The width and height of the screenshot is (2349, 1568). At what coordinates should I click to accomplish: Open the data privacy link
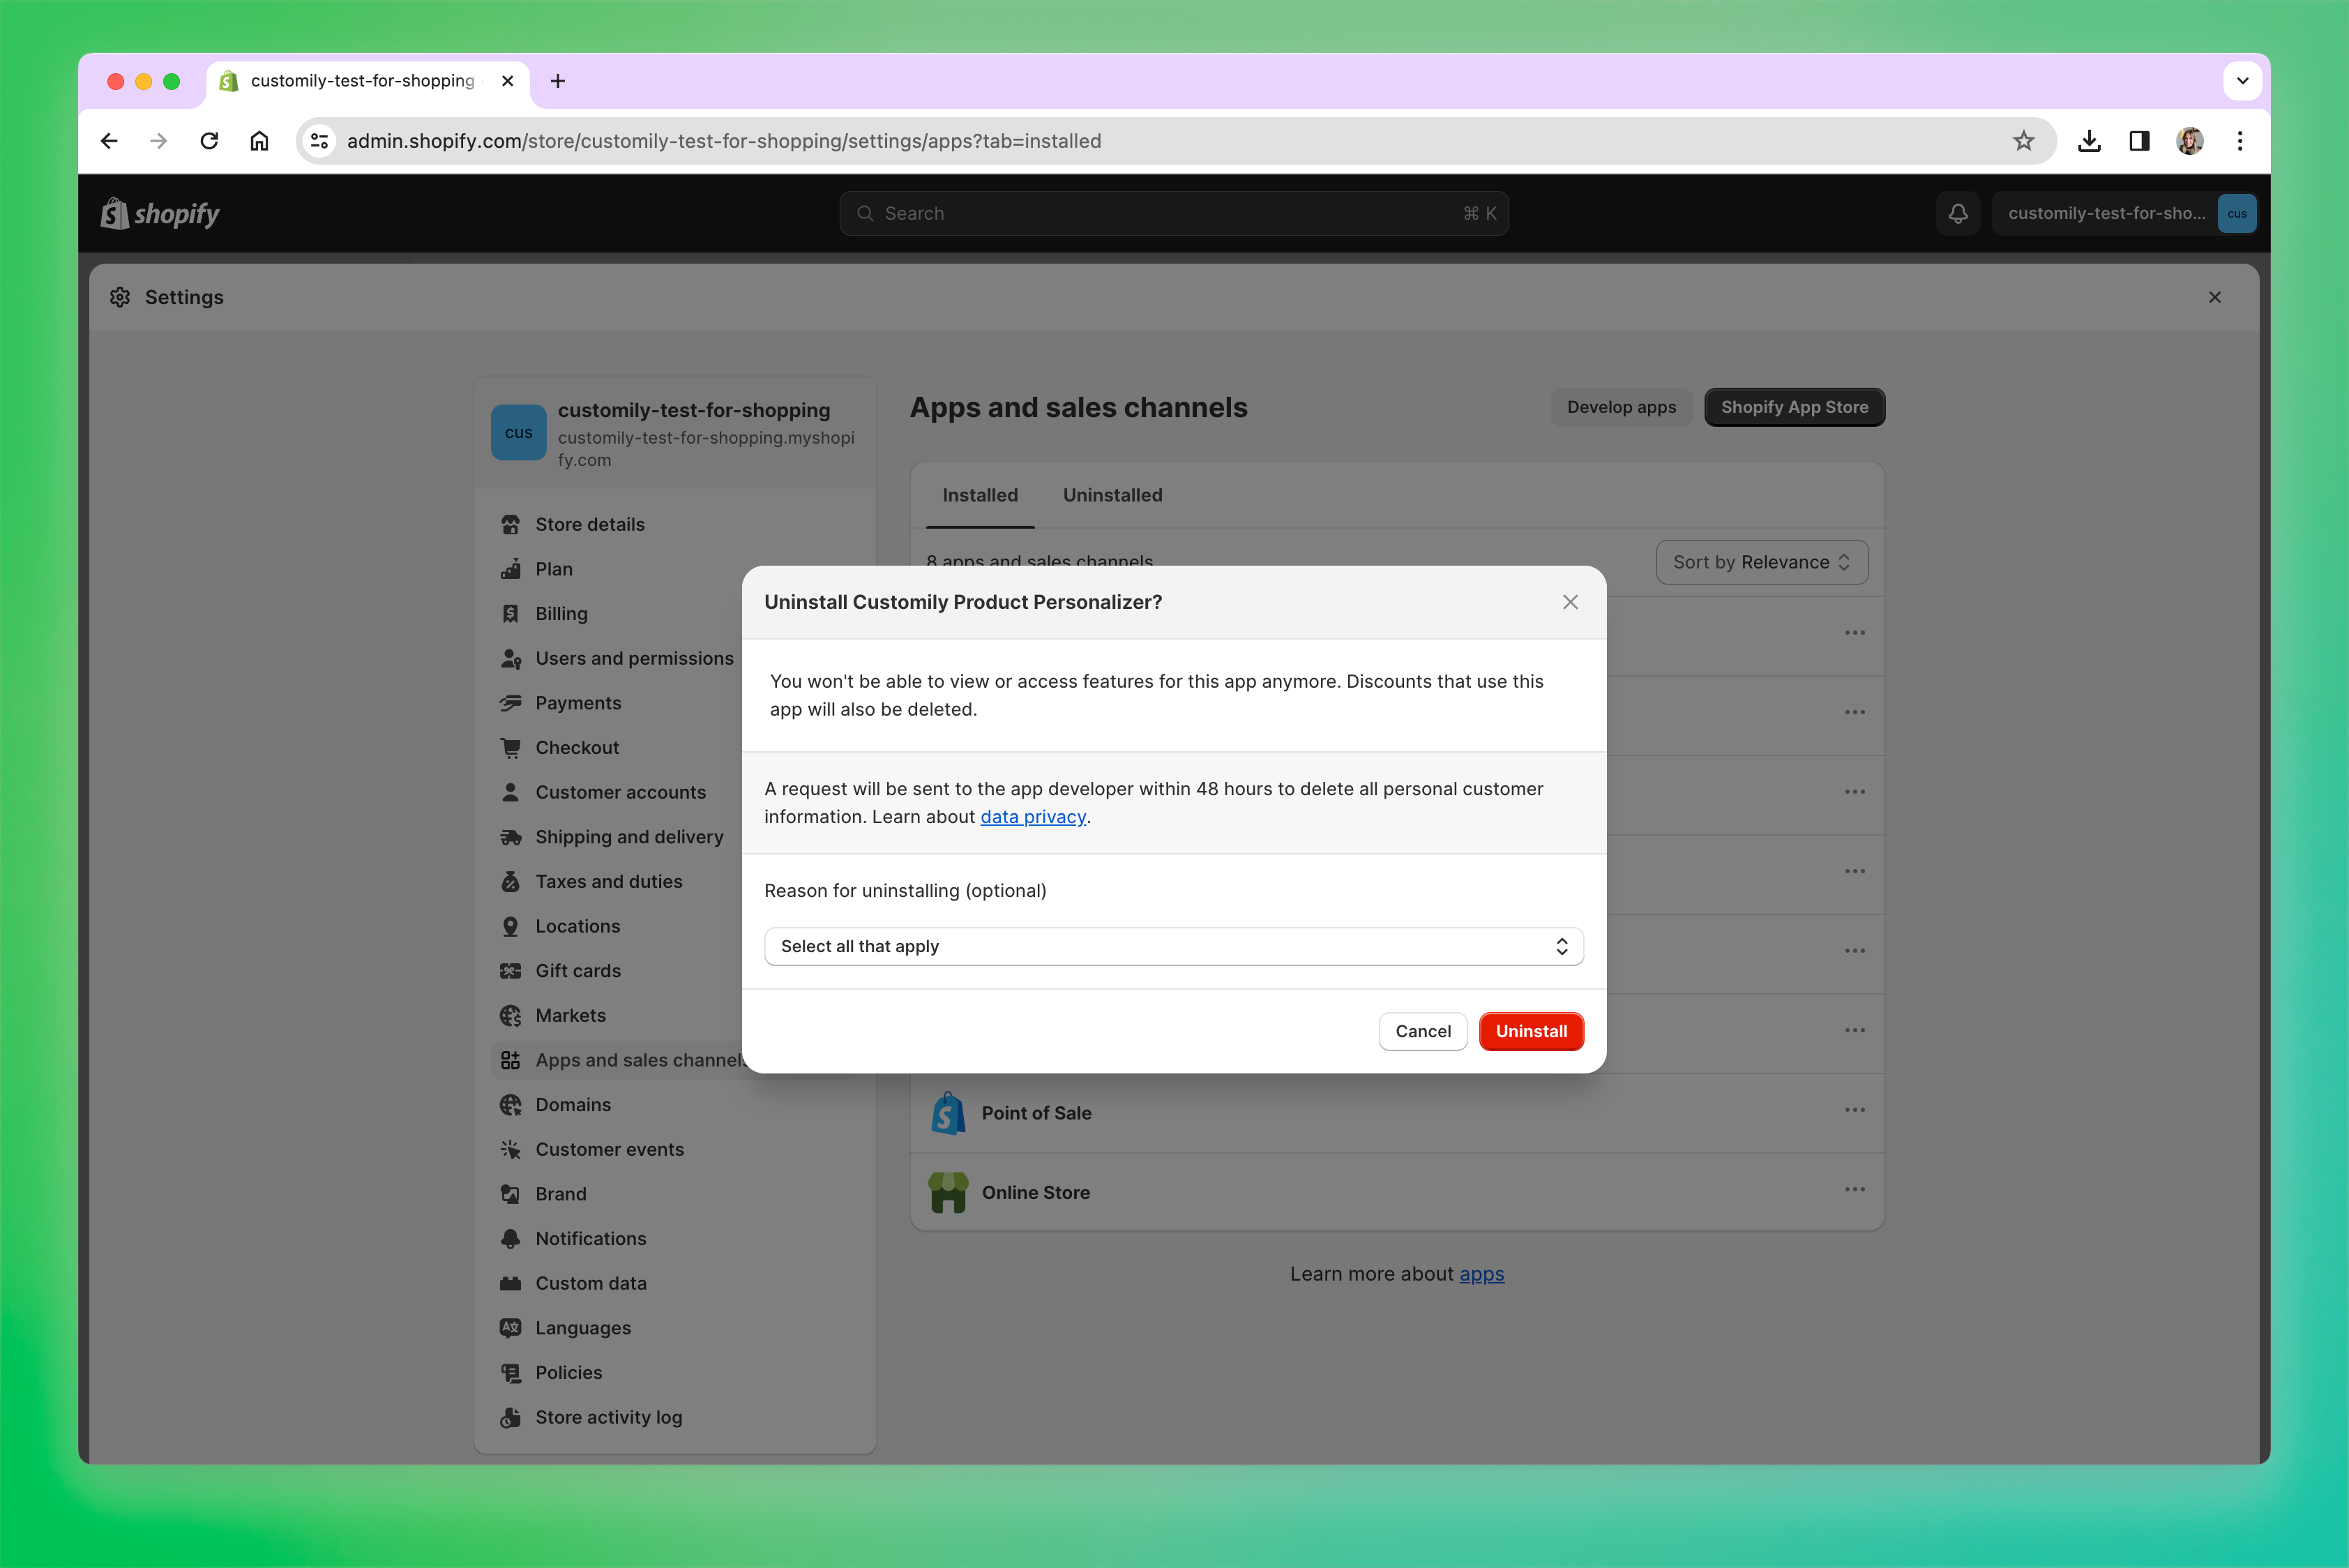pos(1032,817)
